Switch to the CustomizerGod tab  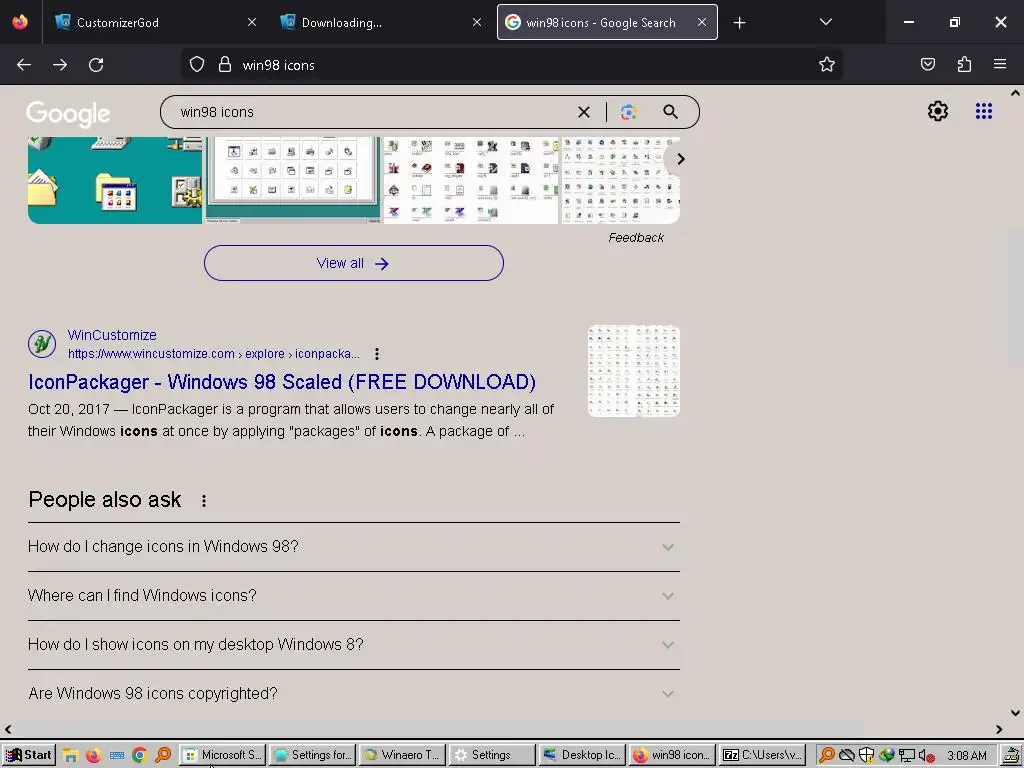pyautogui.click(x=155, y=22)
